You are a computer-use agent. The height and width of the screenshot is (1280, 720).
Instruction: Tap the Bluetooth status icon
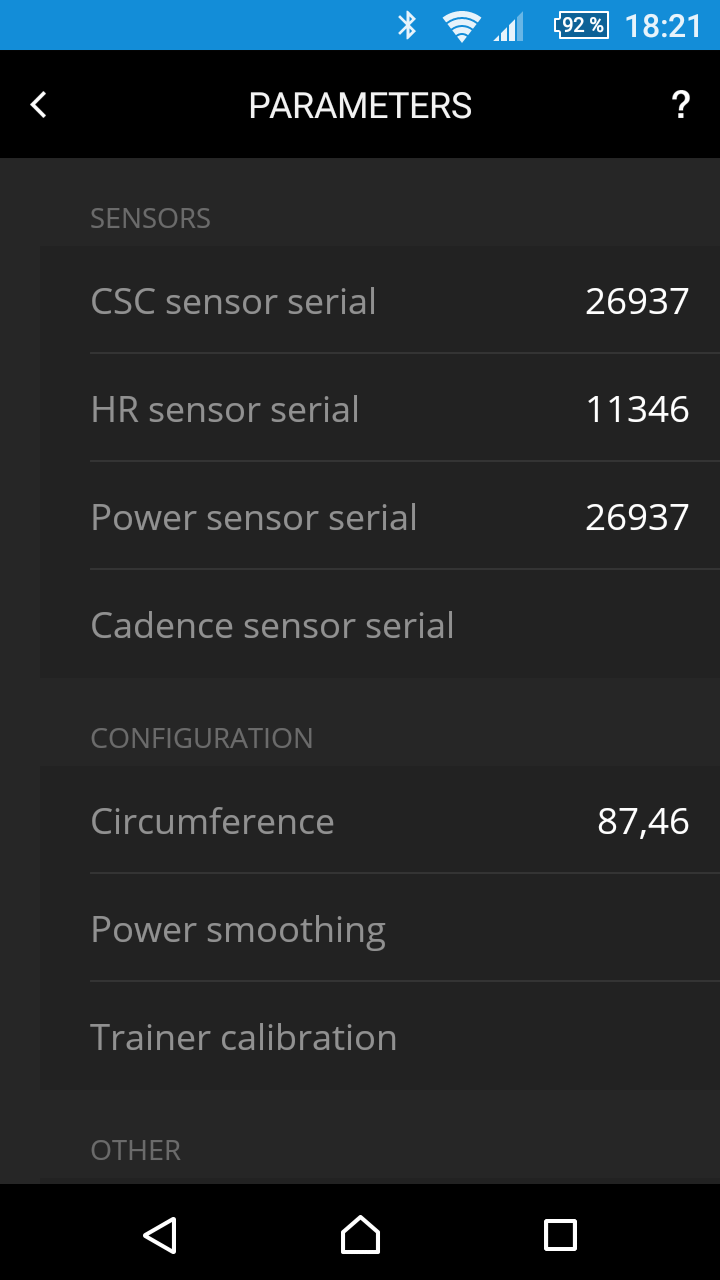pyautogui.click(x=407, y=25)
